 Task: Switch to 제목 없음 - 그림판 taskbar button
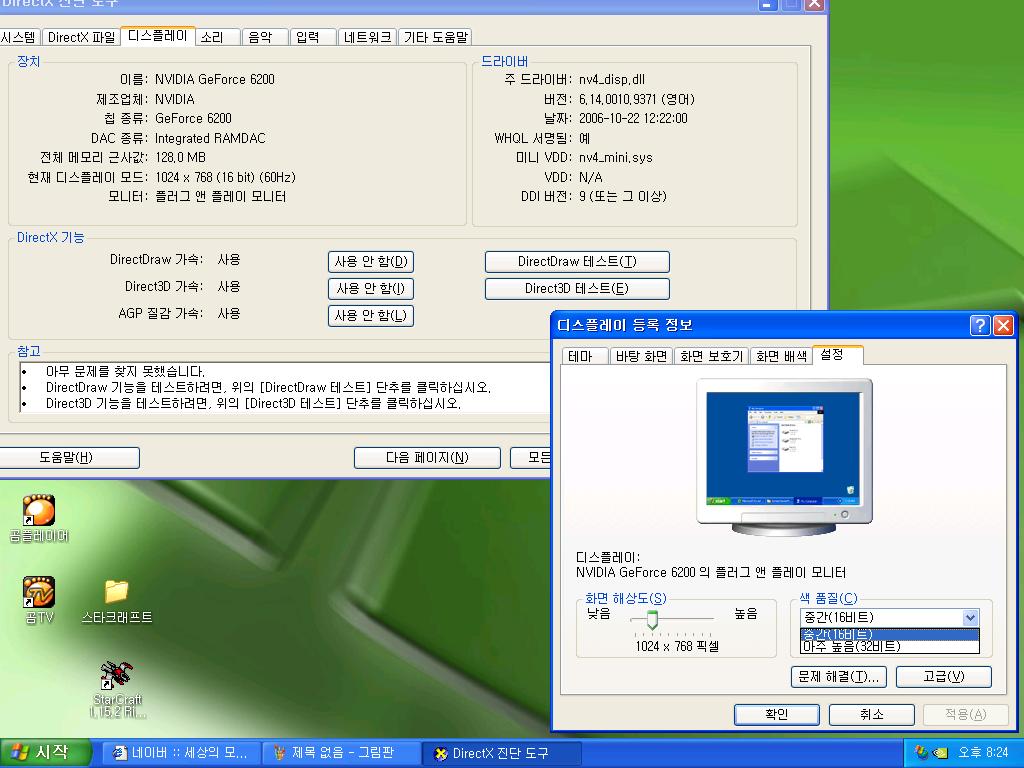342,753
